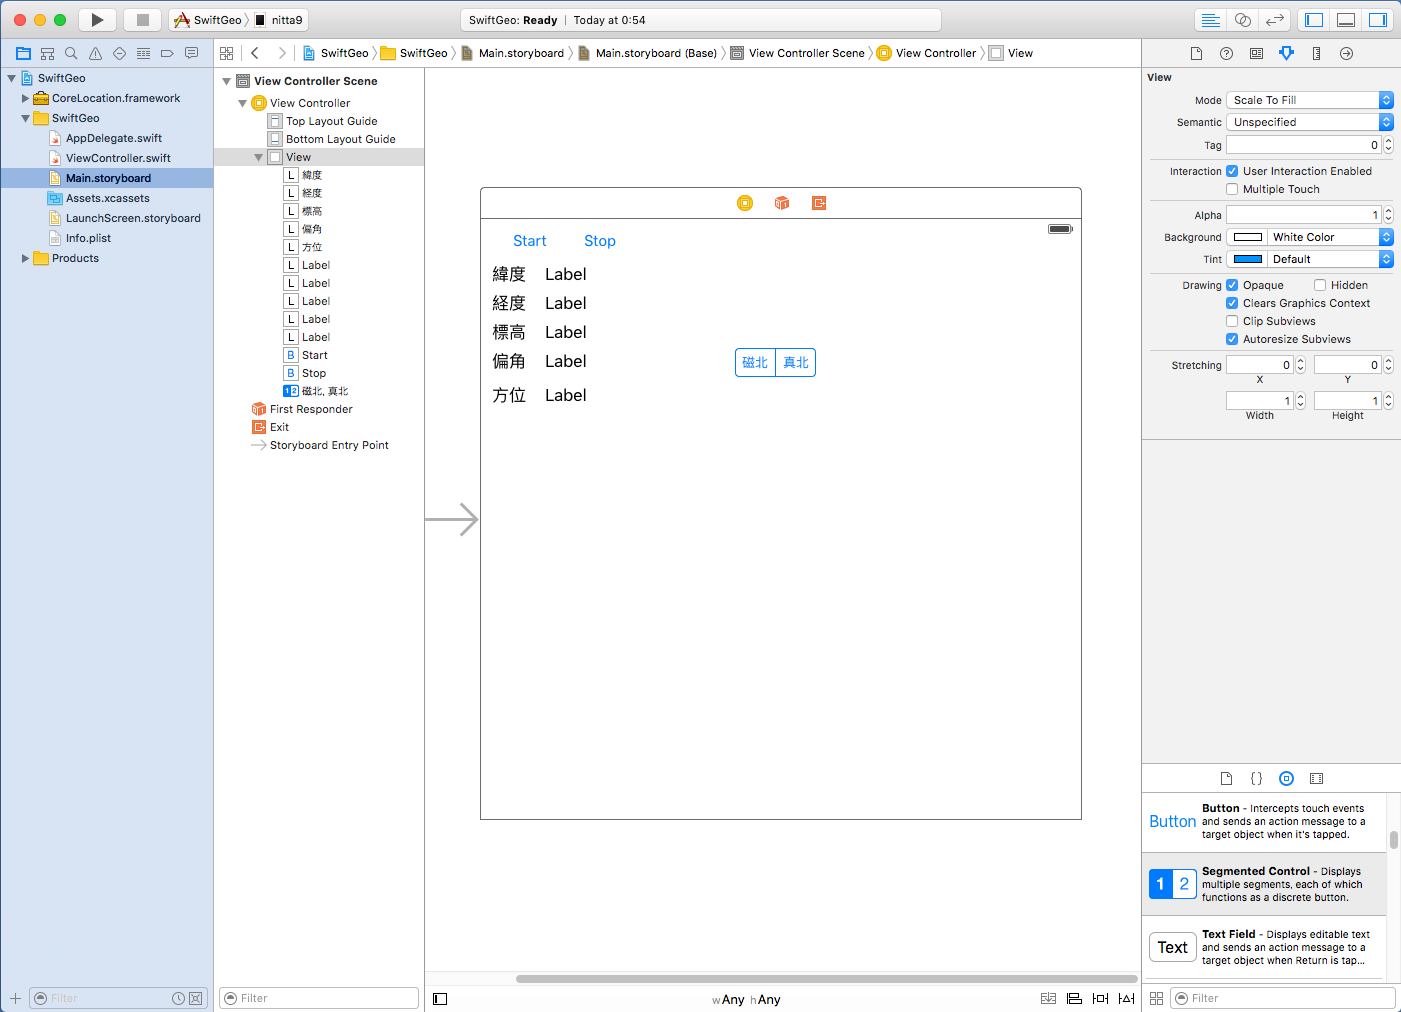This screenshot has height=1012, width=1401.
Task: Enable the Multiple Touch checkbox
Action: click(x=1232, y=189)
